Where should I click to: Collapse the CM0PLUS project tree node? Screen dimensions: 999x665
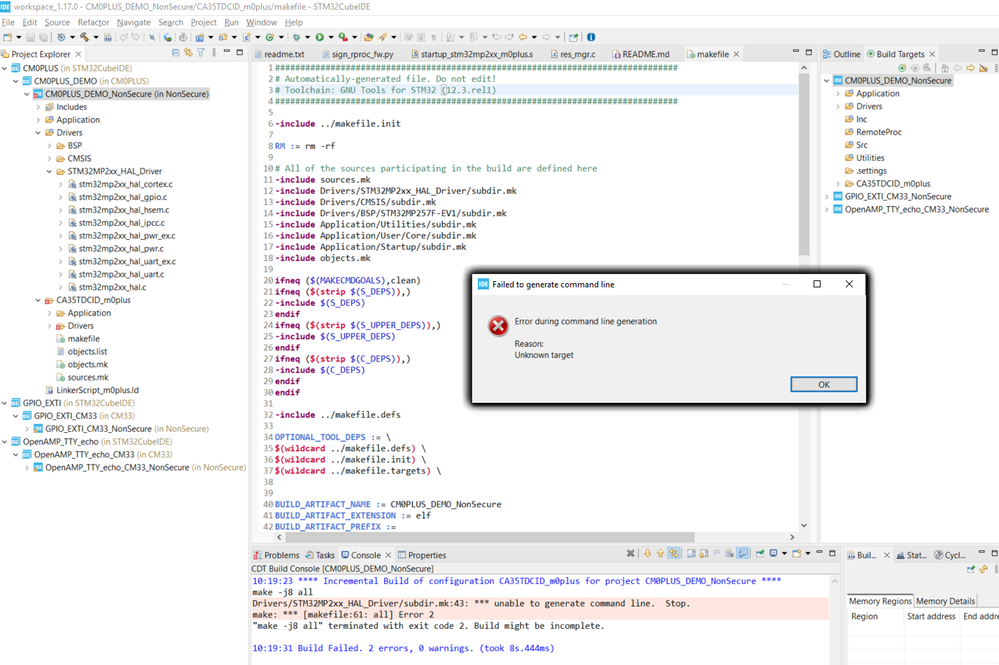coord(5,68)
